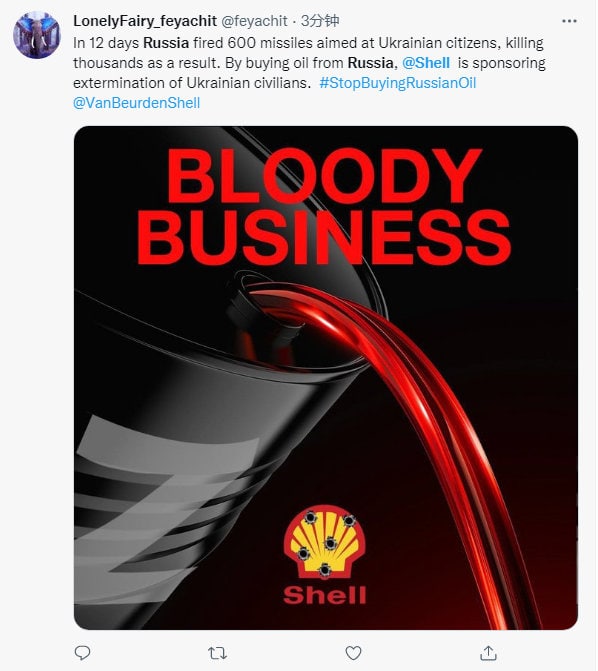Open the three-dot more options menu
598x671 pixels.
coord(569,21)
